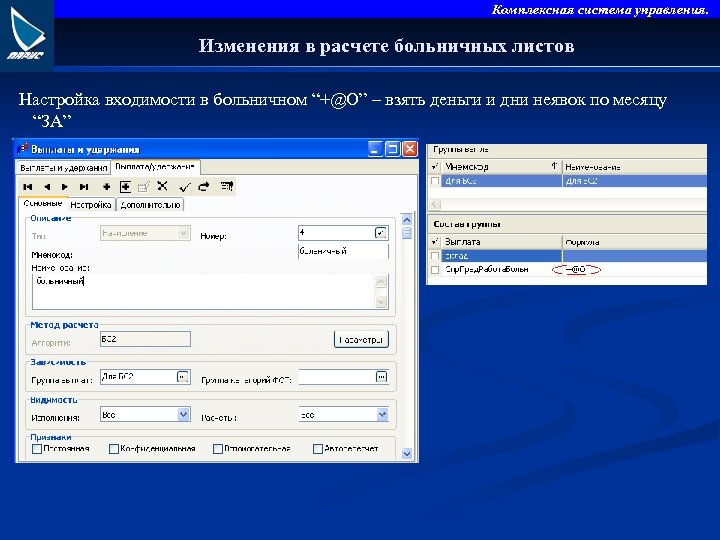720x540 pixels.
Task: Click the Парус logo
Action: pos(27,36)
